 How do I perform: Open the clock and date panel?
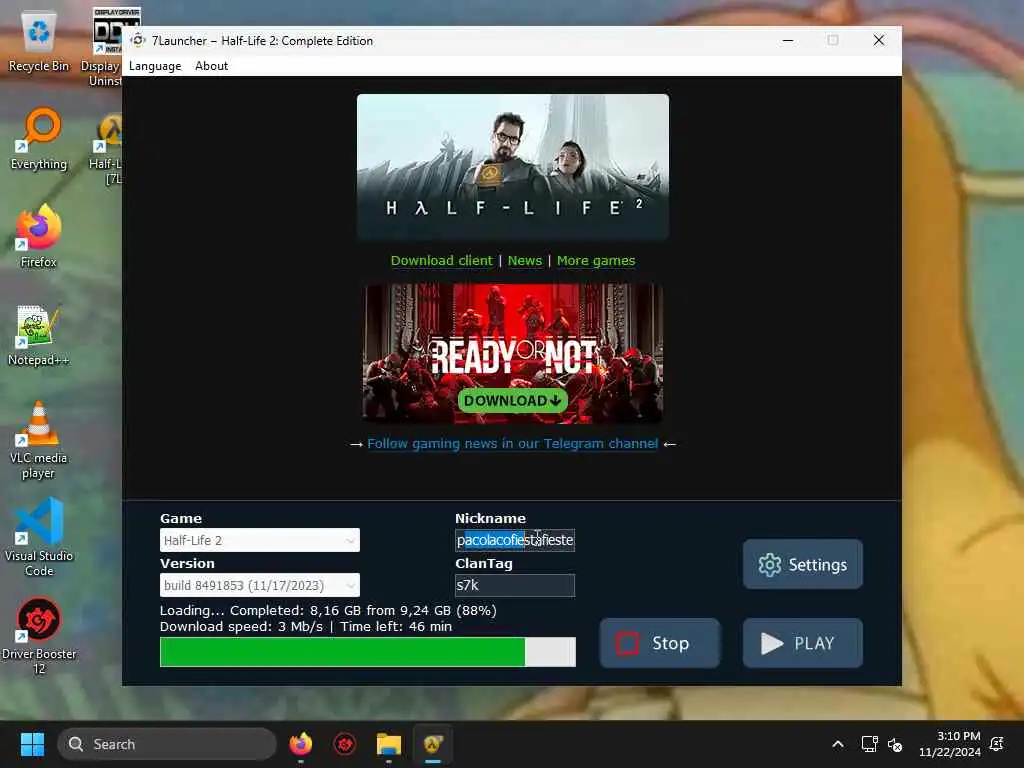950,744
